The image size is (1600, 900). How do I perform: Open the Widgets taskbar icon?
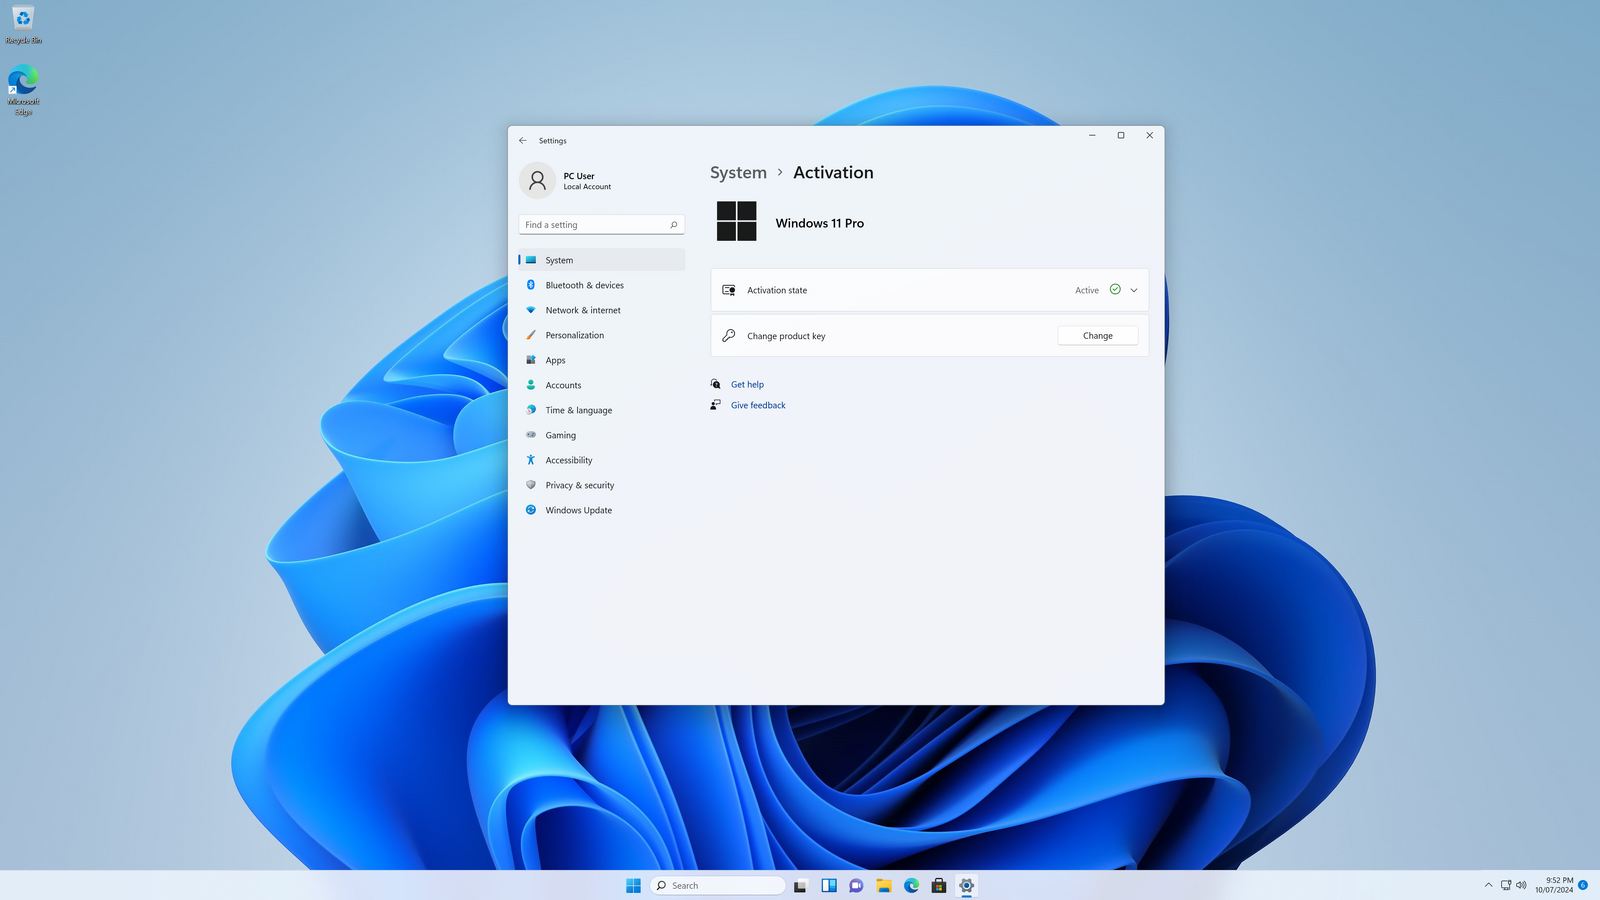tap(829, 885)
